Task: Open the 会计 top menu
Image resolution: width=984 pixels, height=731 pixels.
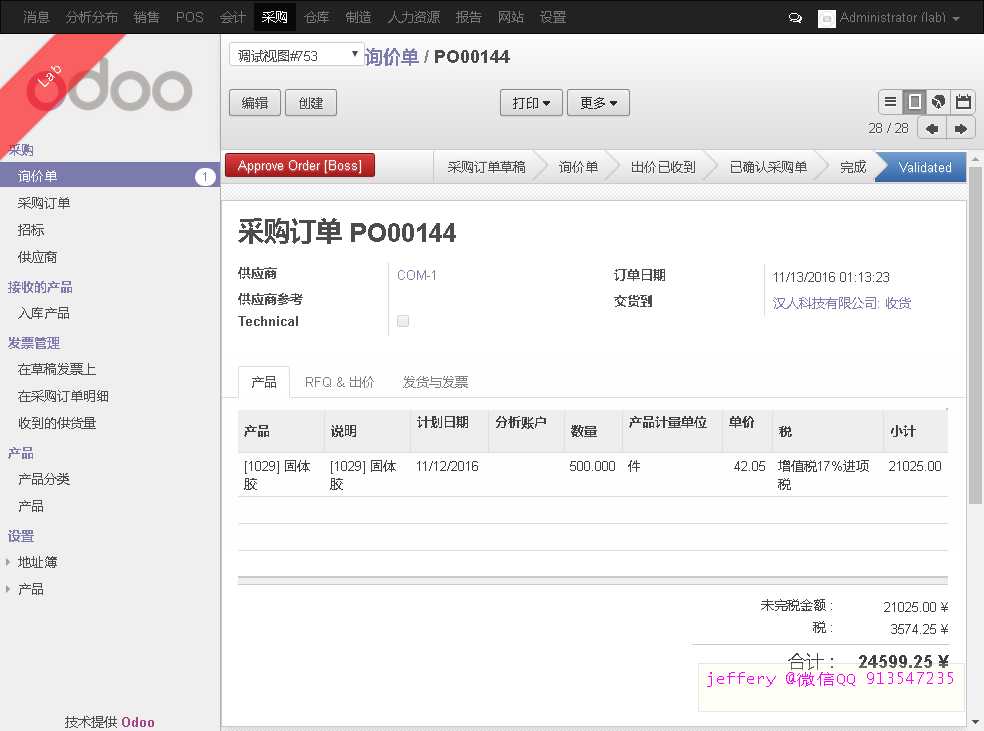Action: pos(232,17)
